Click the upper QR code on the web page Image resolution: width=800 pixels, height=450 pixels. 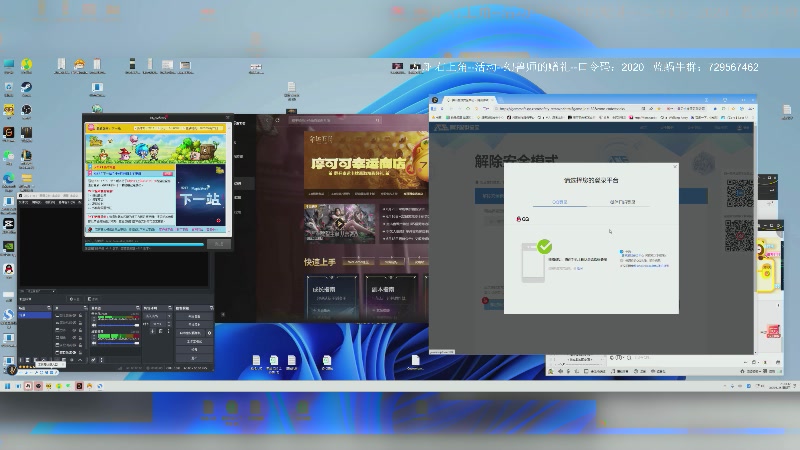[x=739, y=192]
